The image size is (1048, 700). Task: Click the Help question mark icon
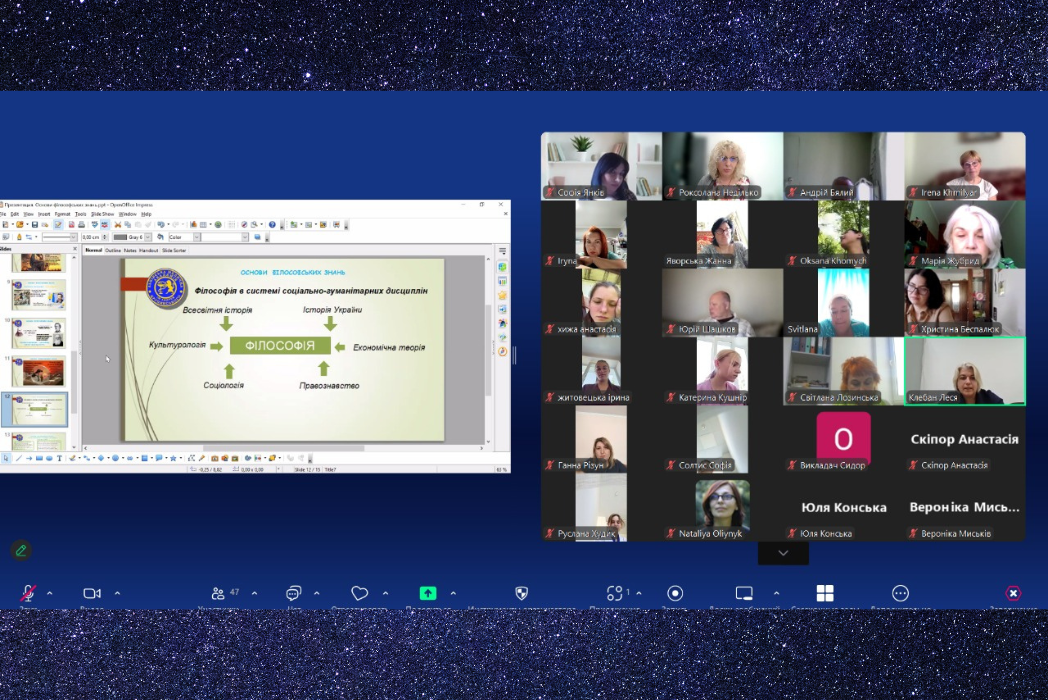(272, 225)
